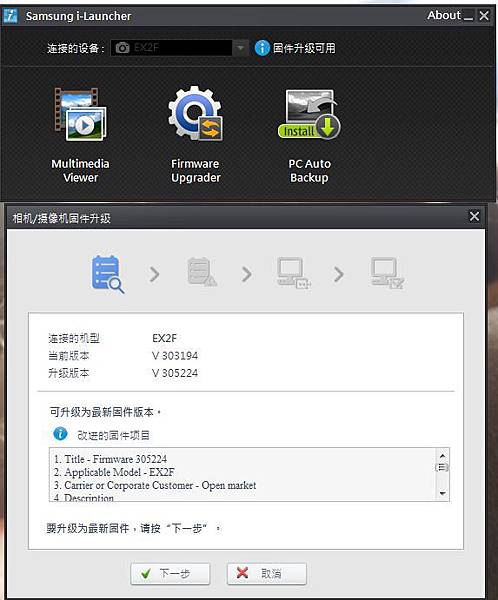Click the first wizard step checklist icon
Image resolution: width=498 pixels, height=600 pixels.
coord(108,274)
